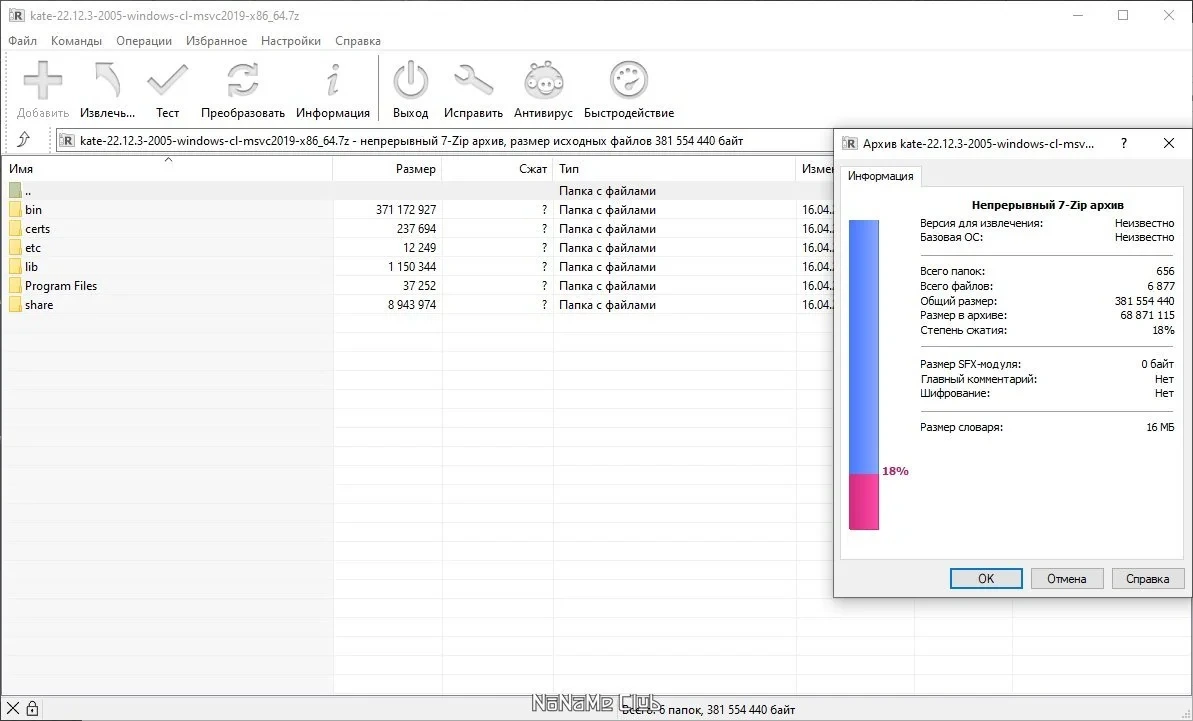1193x721 pixels.
Task: Select the Информация tab in dialog
Action: pos(880,176)
